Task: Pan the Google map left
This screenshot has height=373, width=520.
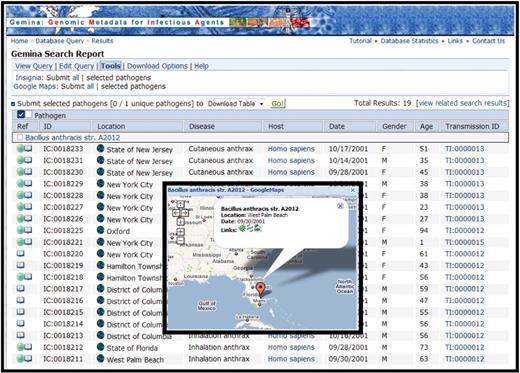Action: tap(176, 213)
